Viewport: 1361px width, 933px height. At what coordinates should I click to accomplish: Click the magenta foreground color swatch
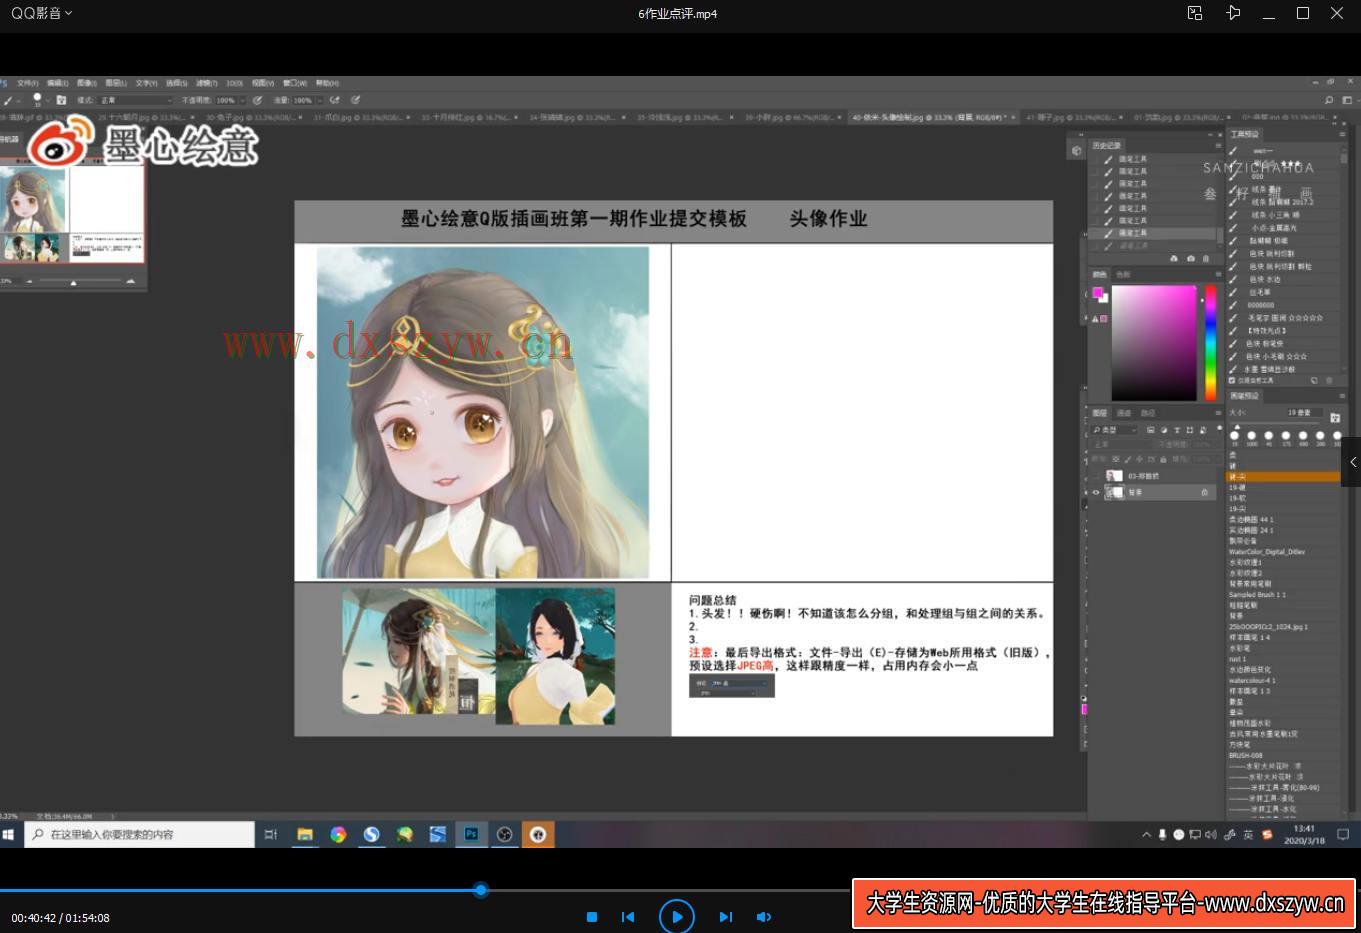(x=1098, y=292)
